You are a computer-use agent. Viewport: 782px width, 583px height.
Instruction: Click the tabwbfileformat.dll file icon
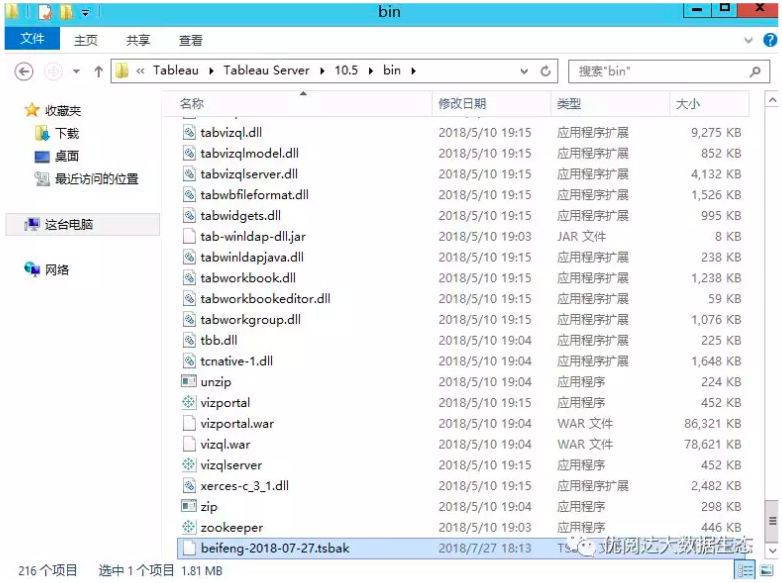point(189,194)
